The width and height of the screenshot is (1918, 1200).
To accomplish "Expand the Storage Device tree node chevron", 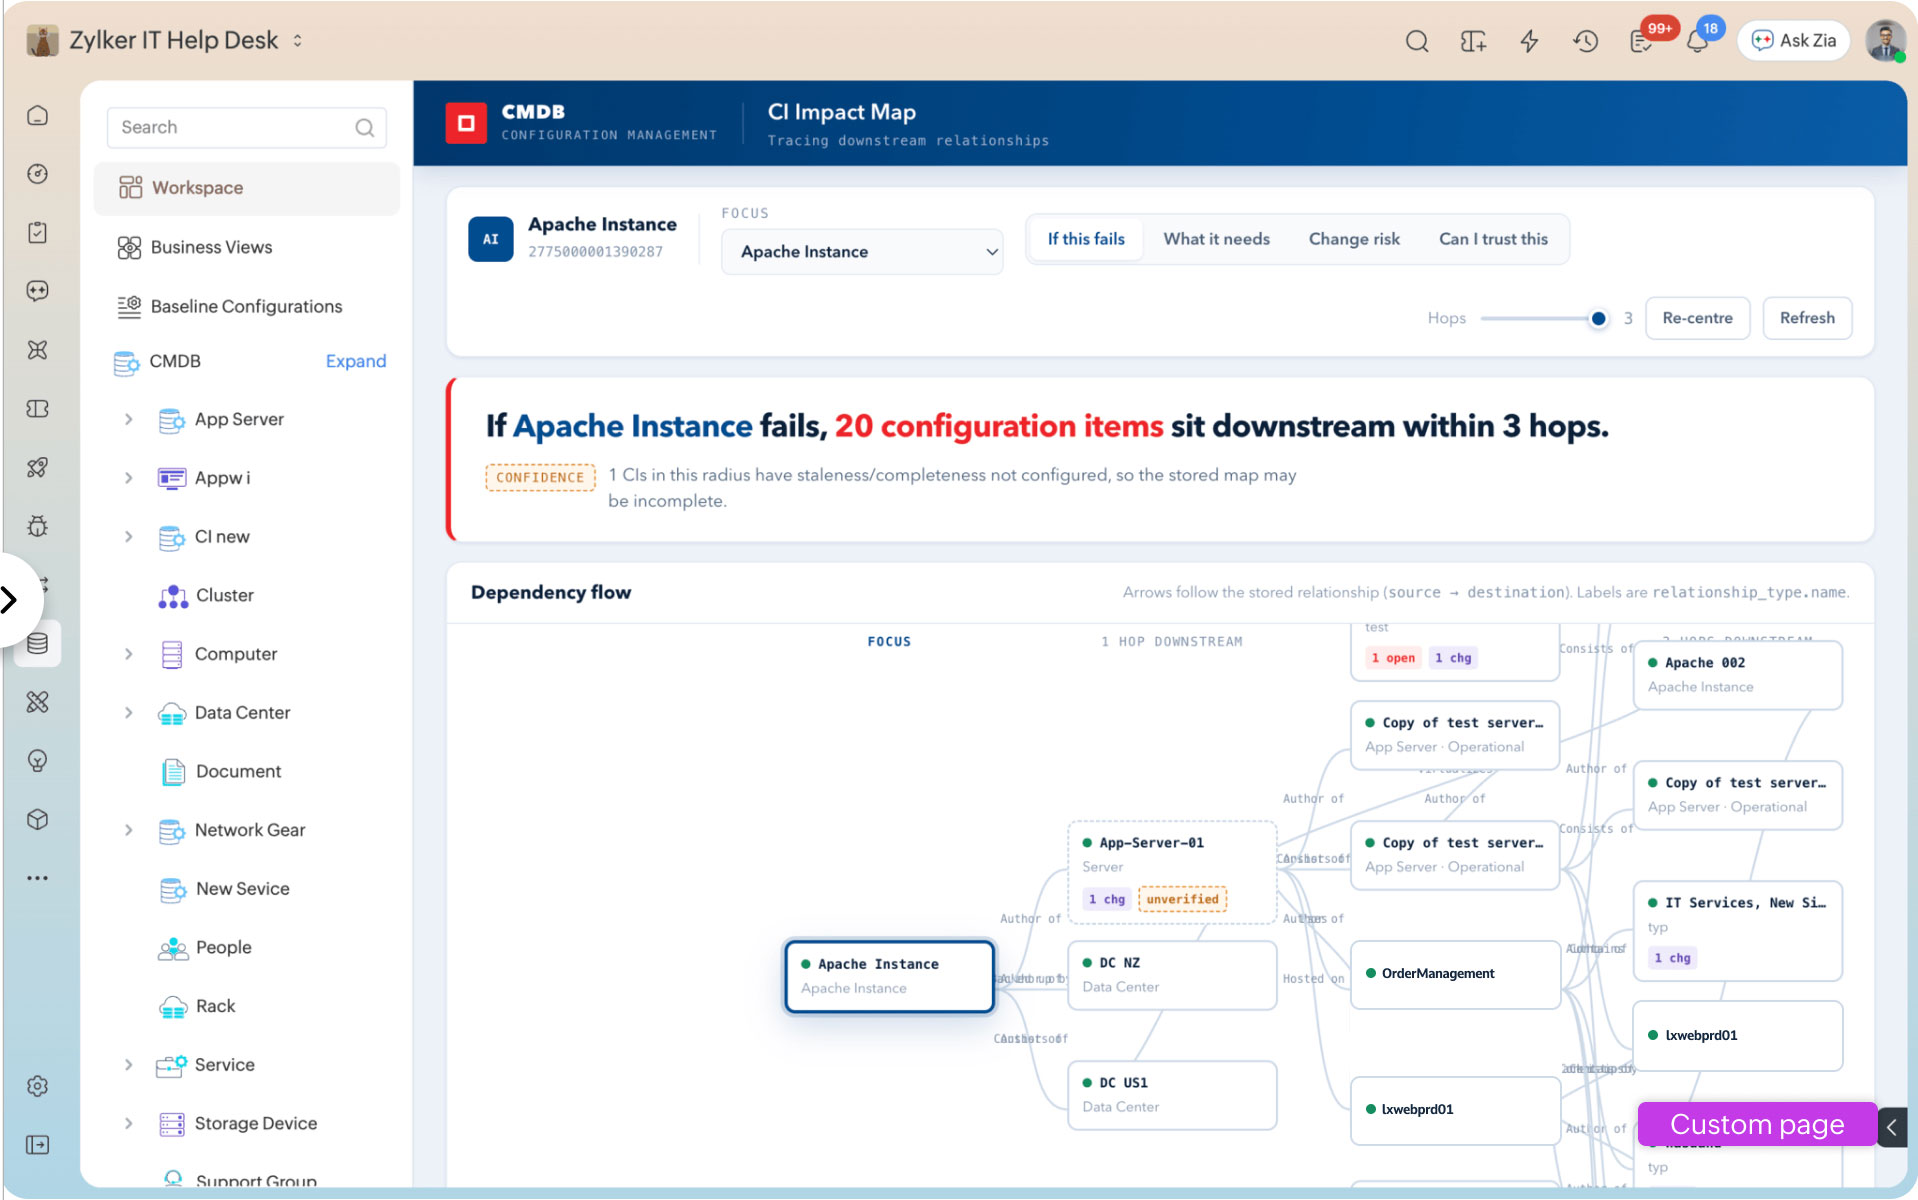I will (128, 1123).
